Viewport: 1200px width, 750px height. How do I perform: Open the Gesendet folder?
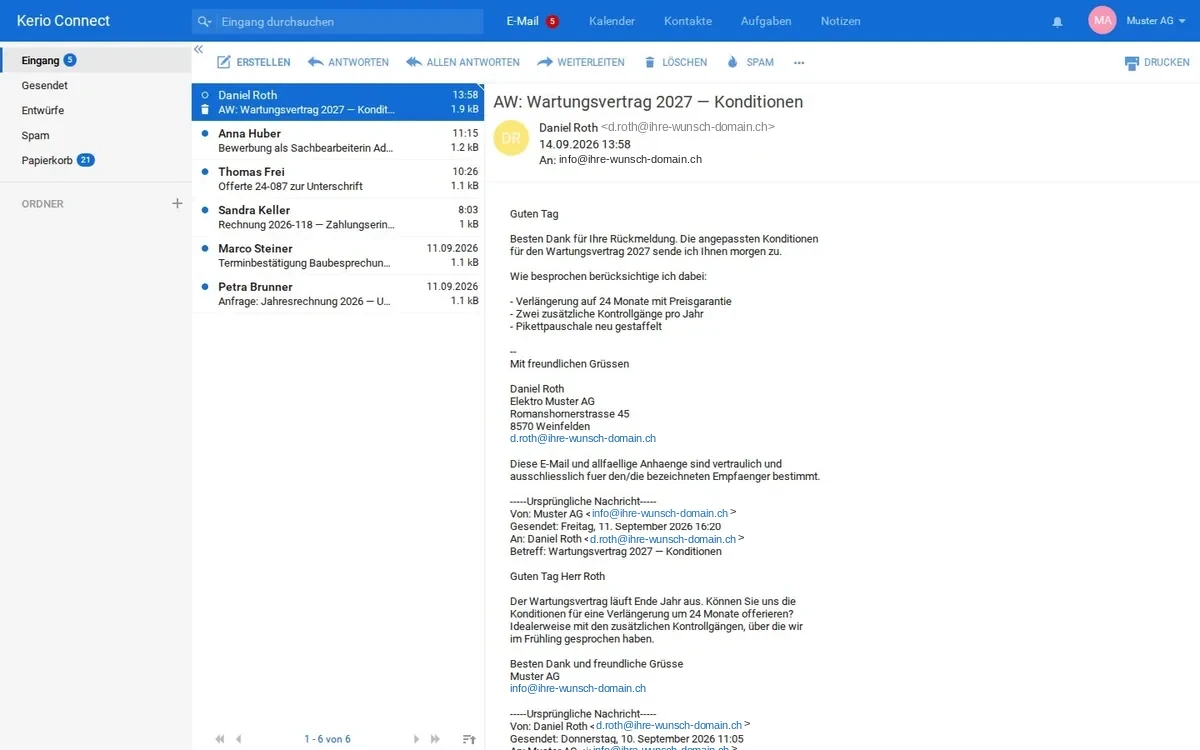pos(95,85)
